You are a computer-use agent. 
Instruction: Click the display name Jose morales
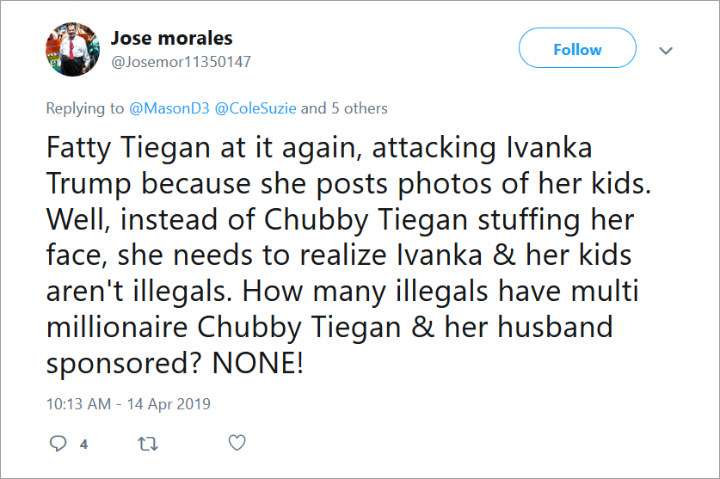[x=171, y=38]
